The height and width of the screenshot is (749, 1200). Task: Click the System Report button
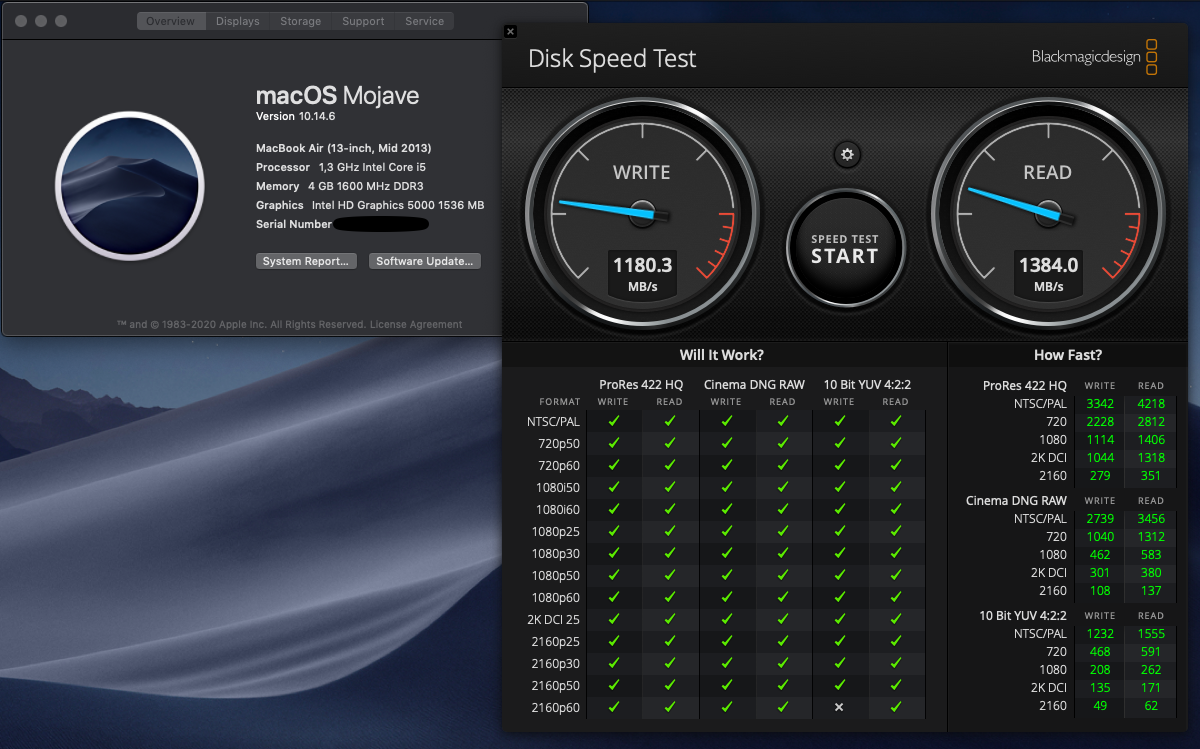(x=306, y=261)
